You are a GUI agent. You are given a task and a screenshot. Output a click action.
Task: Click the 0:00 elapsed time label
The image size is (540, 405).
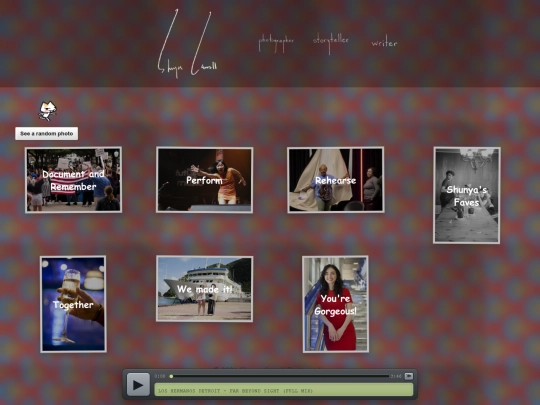coord(160,376)
